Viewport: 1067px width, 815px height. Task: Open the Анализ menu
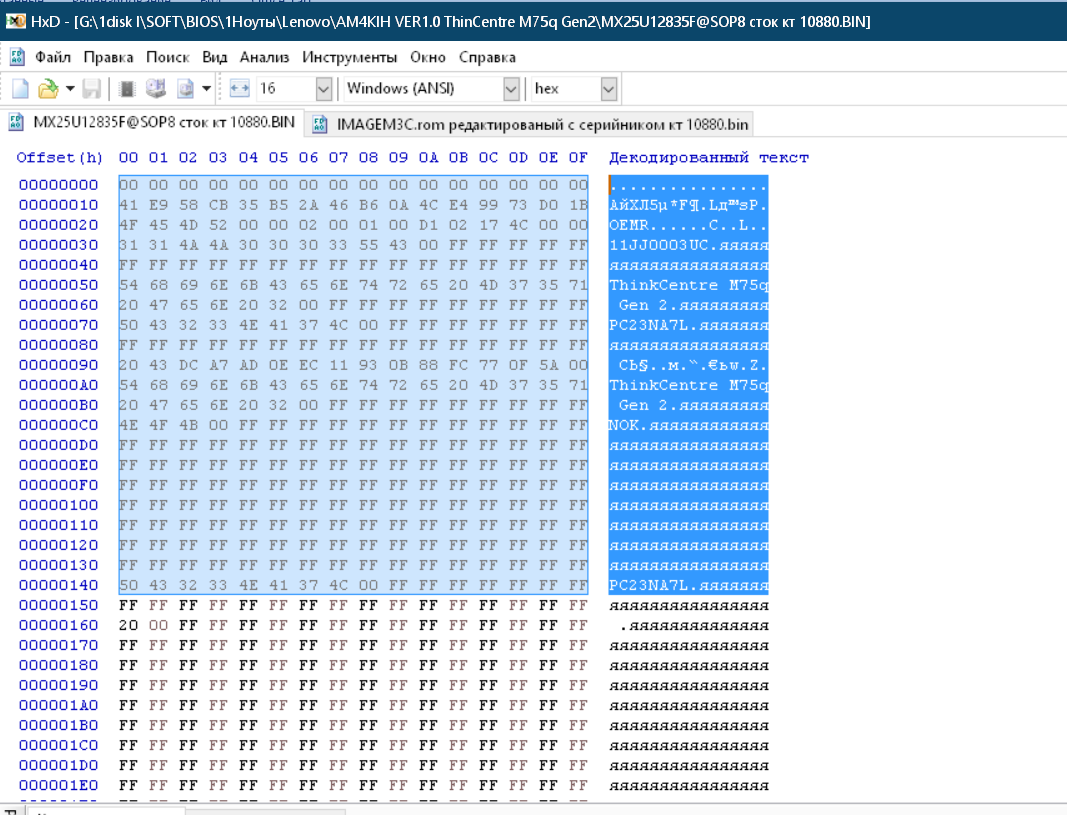click(264, 57)
